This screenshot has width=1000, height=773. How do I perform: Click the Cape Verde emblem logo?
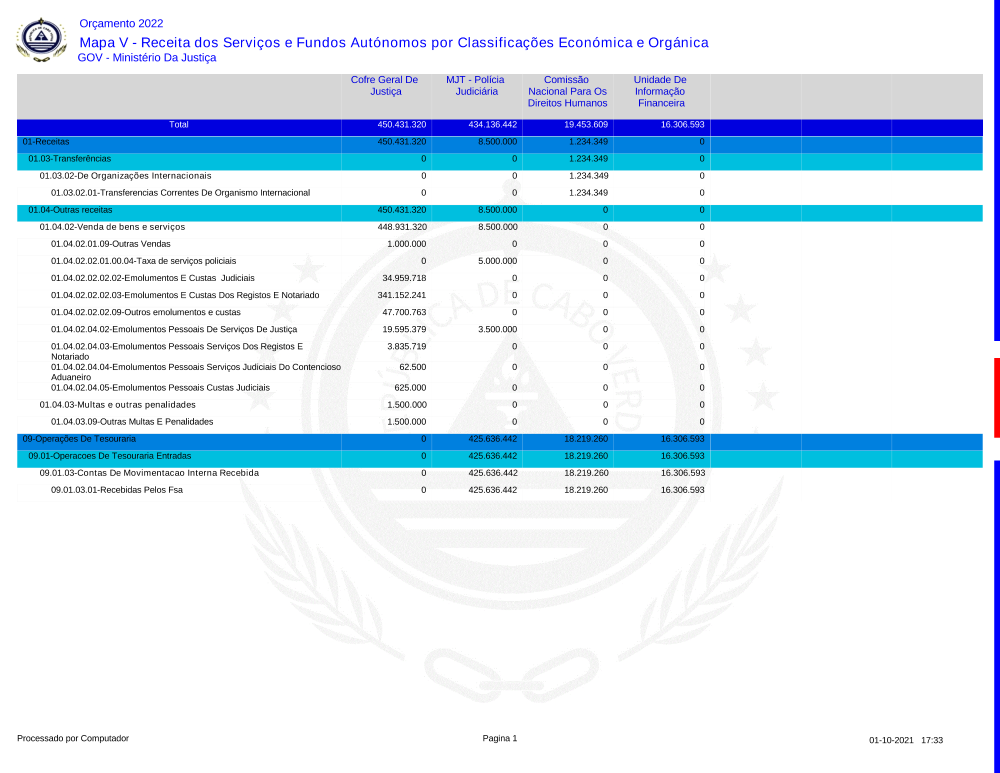[41, 40]
